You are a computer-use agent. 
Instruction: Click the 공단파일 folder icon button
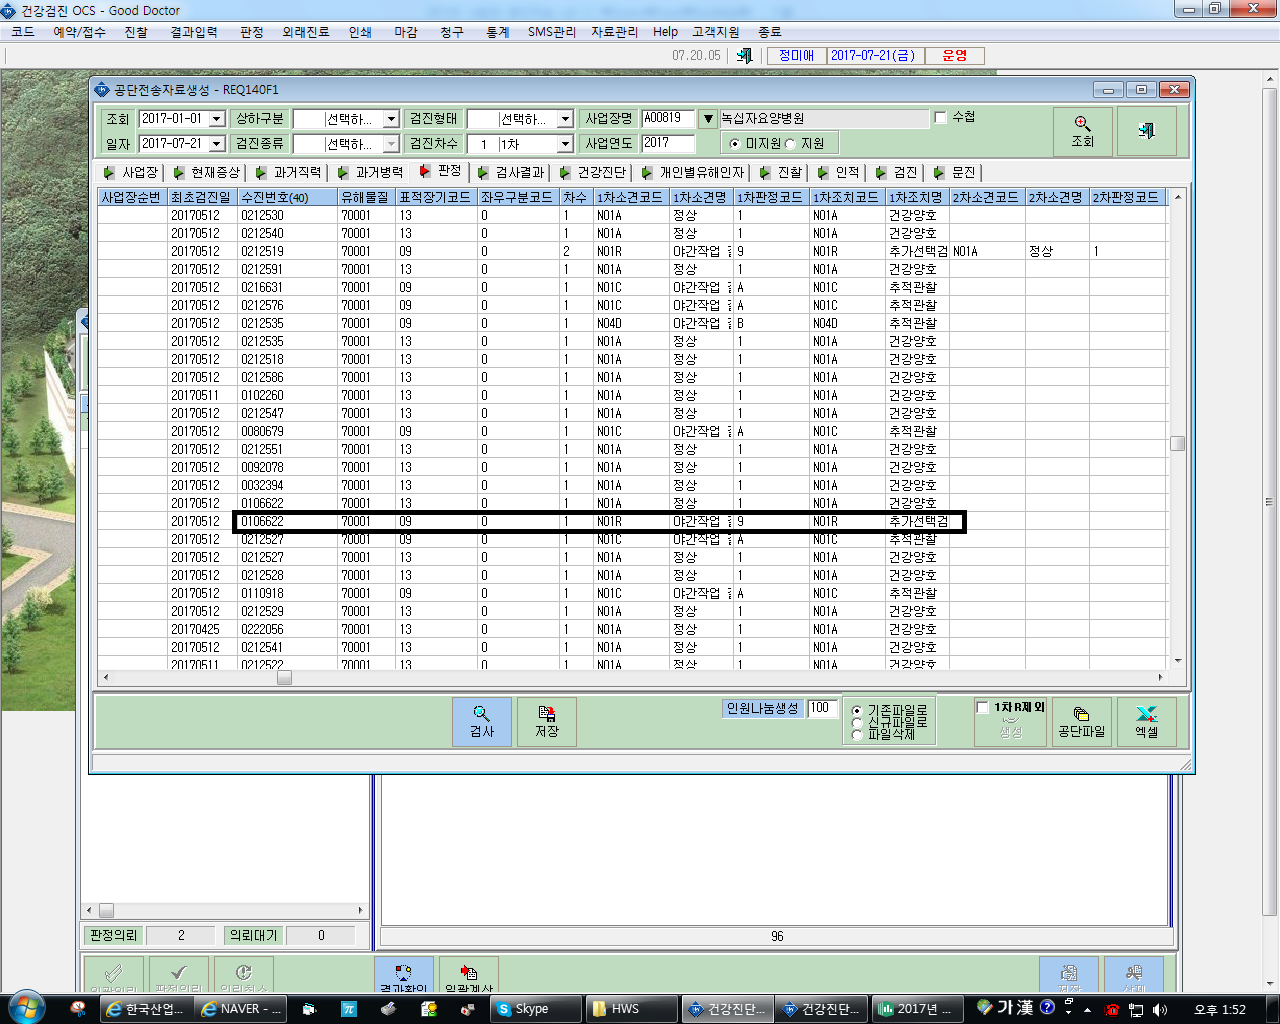(x=1082, y=722)
